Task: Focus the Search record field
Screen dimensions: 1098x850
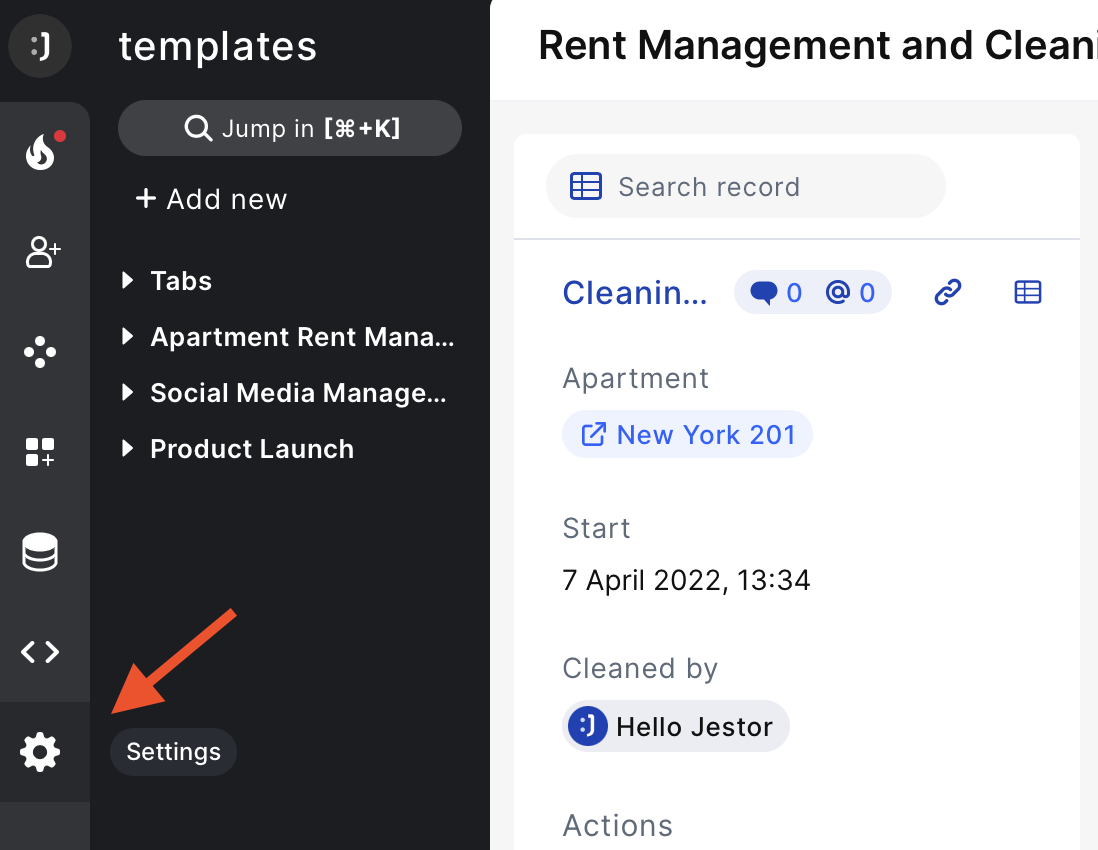Action: pyautogui.click(x=746, y=186)
